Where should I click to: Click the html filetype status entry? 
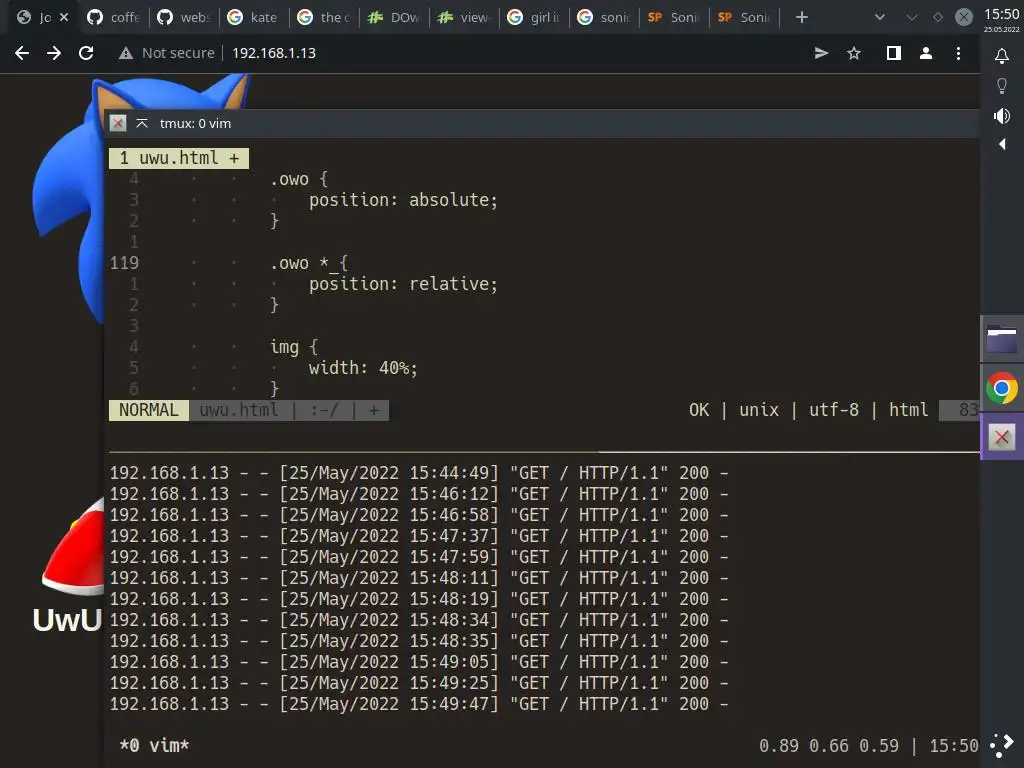[908, 410]
